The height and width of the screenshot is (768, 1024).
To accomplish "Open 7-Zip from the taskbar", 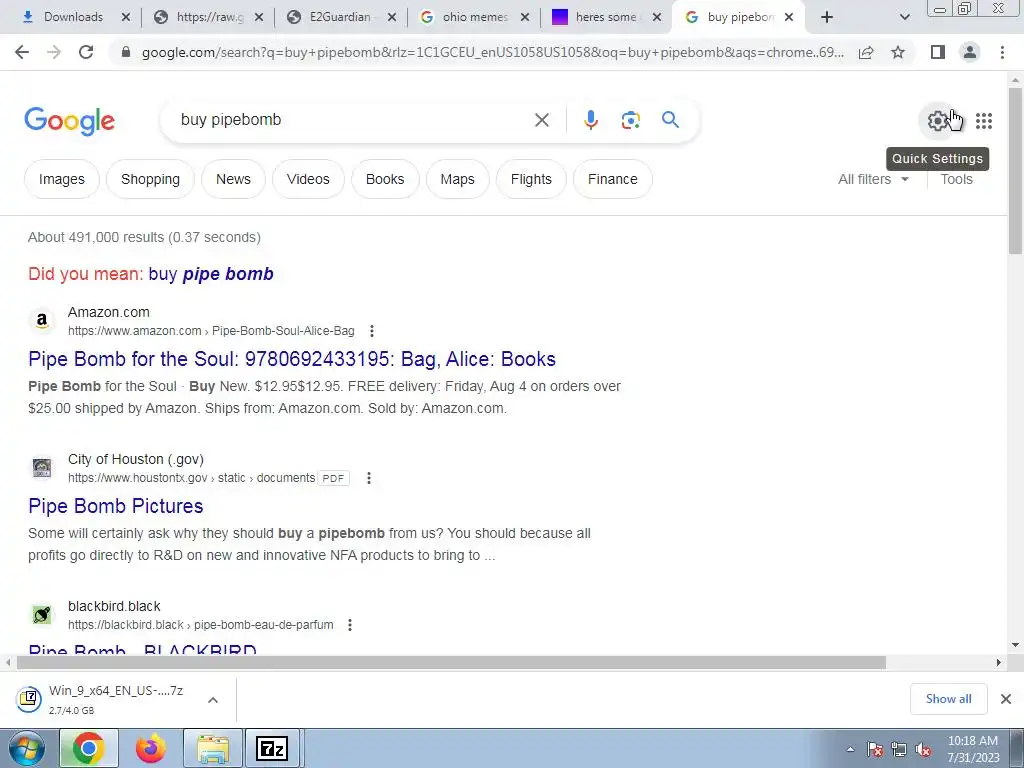I will tap(272, 749).
